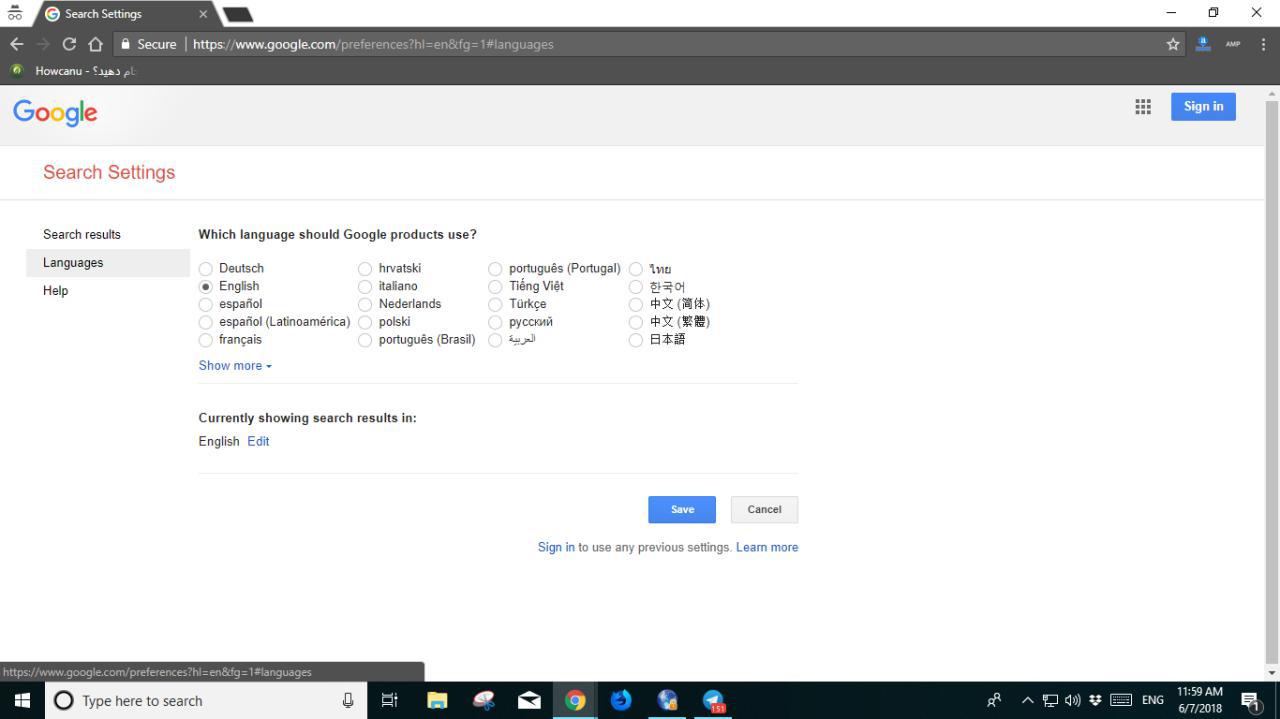Choose Tiếng Việt language
The height and width of the screenshot is (719, 1280).
tap(495, 287)
